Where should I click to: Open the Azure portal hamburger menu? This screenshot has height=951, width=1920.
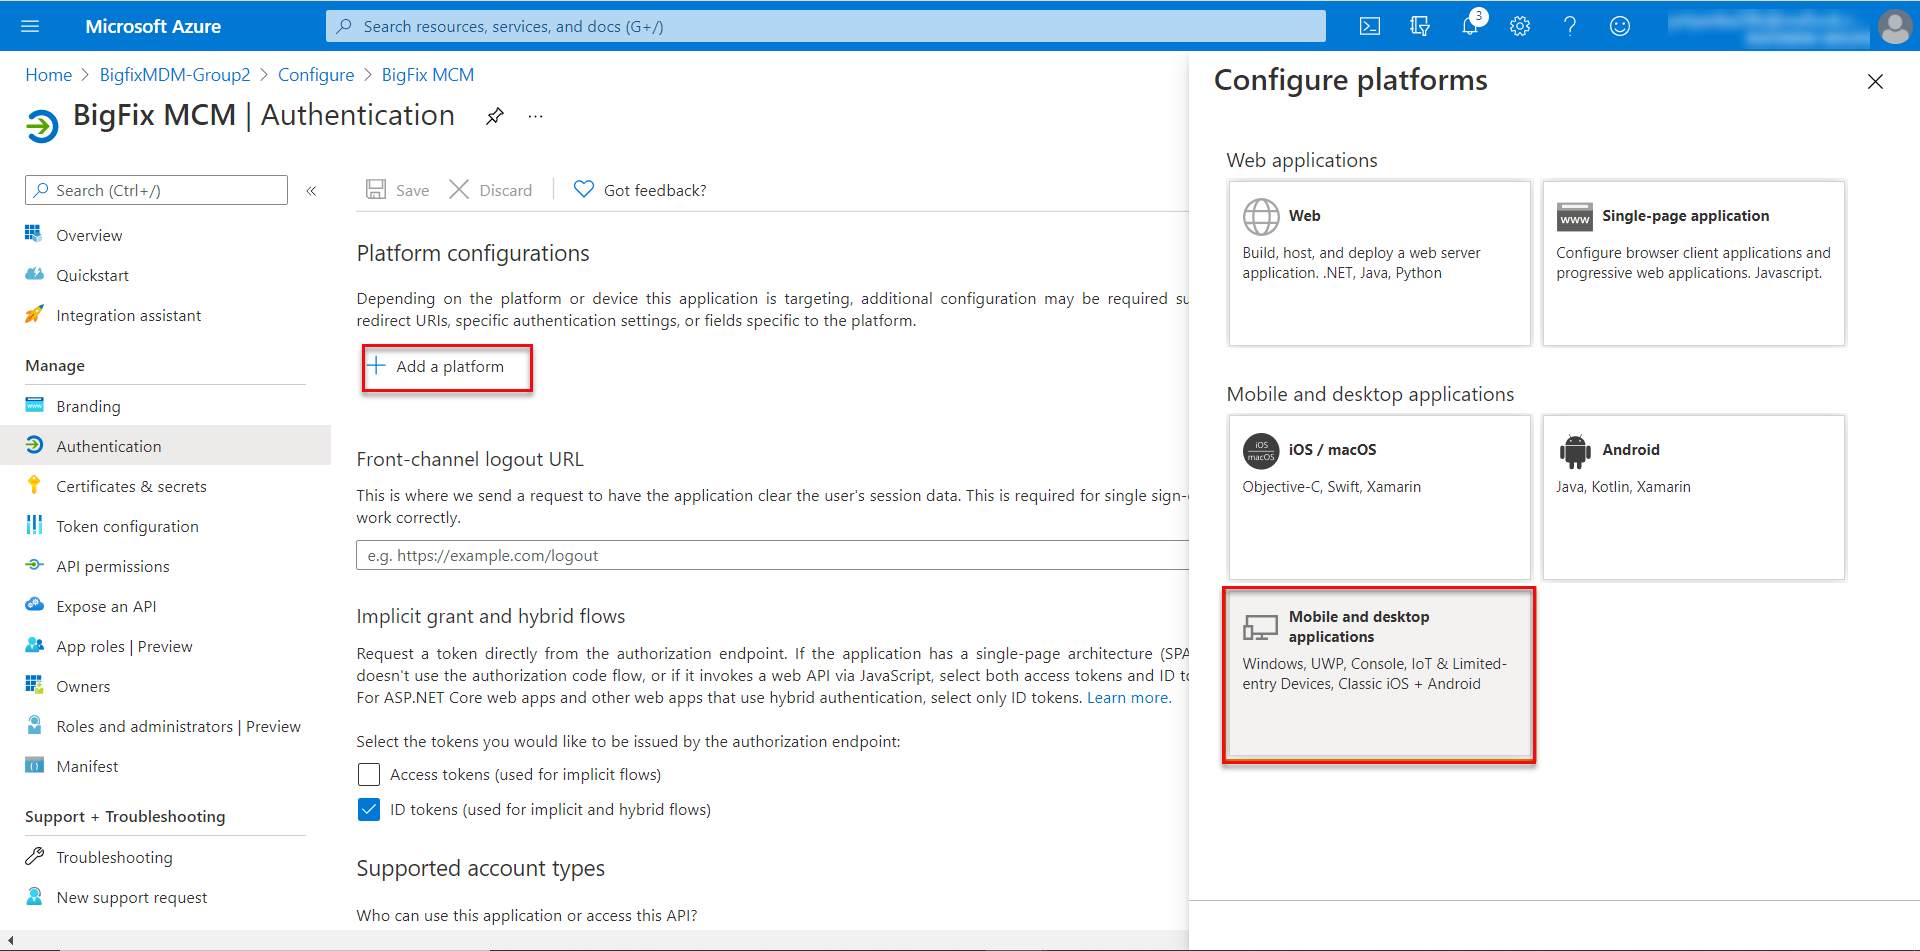[30, 26]
